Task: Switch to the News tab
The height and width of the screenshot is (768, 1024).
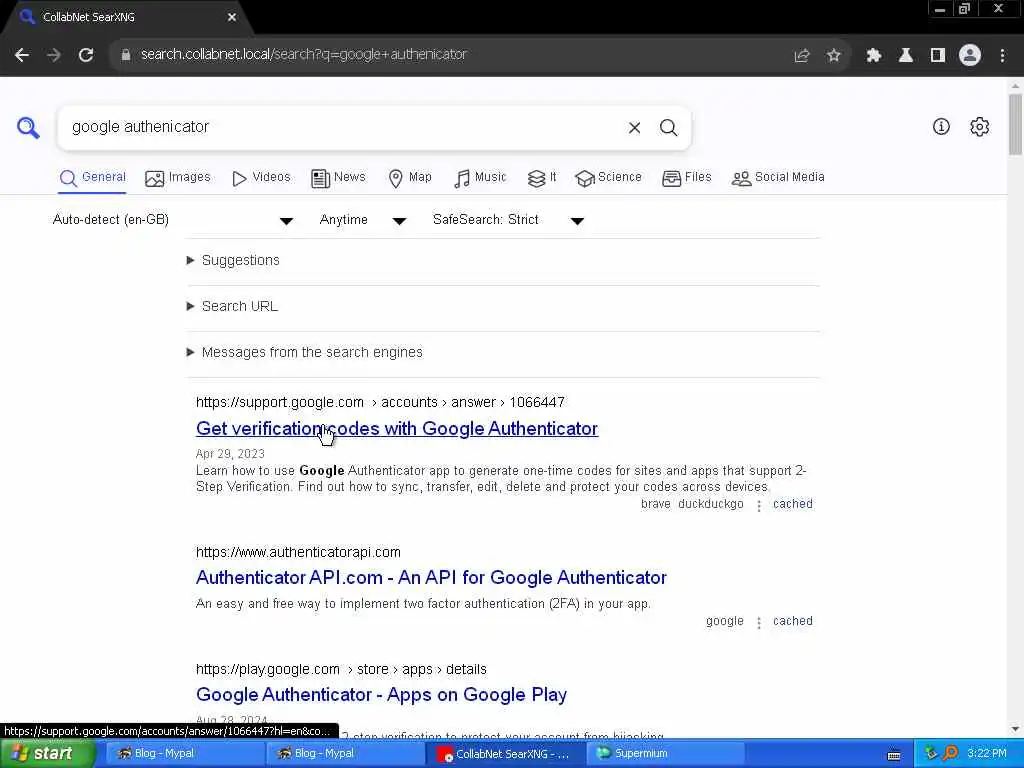Action: click(338, 178)
